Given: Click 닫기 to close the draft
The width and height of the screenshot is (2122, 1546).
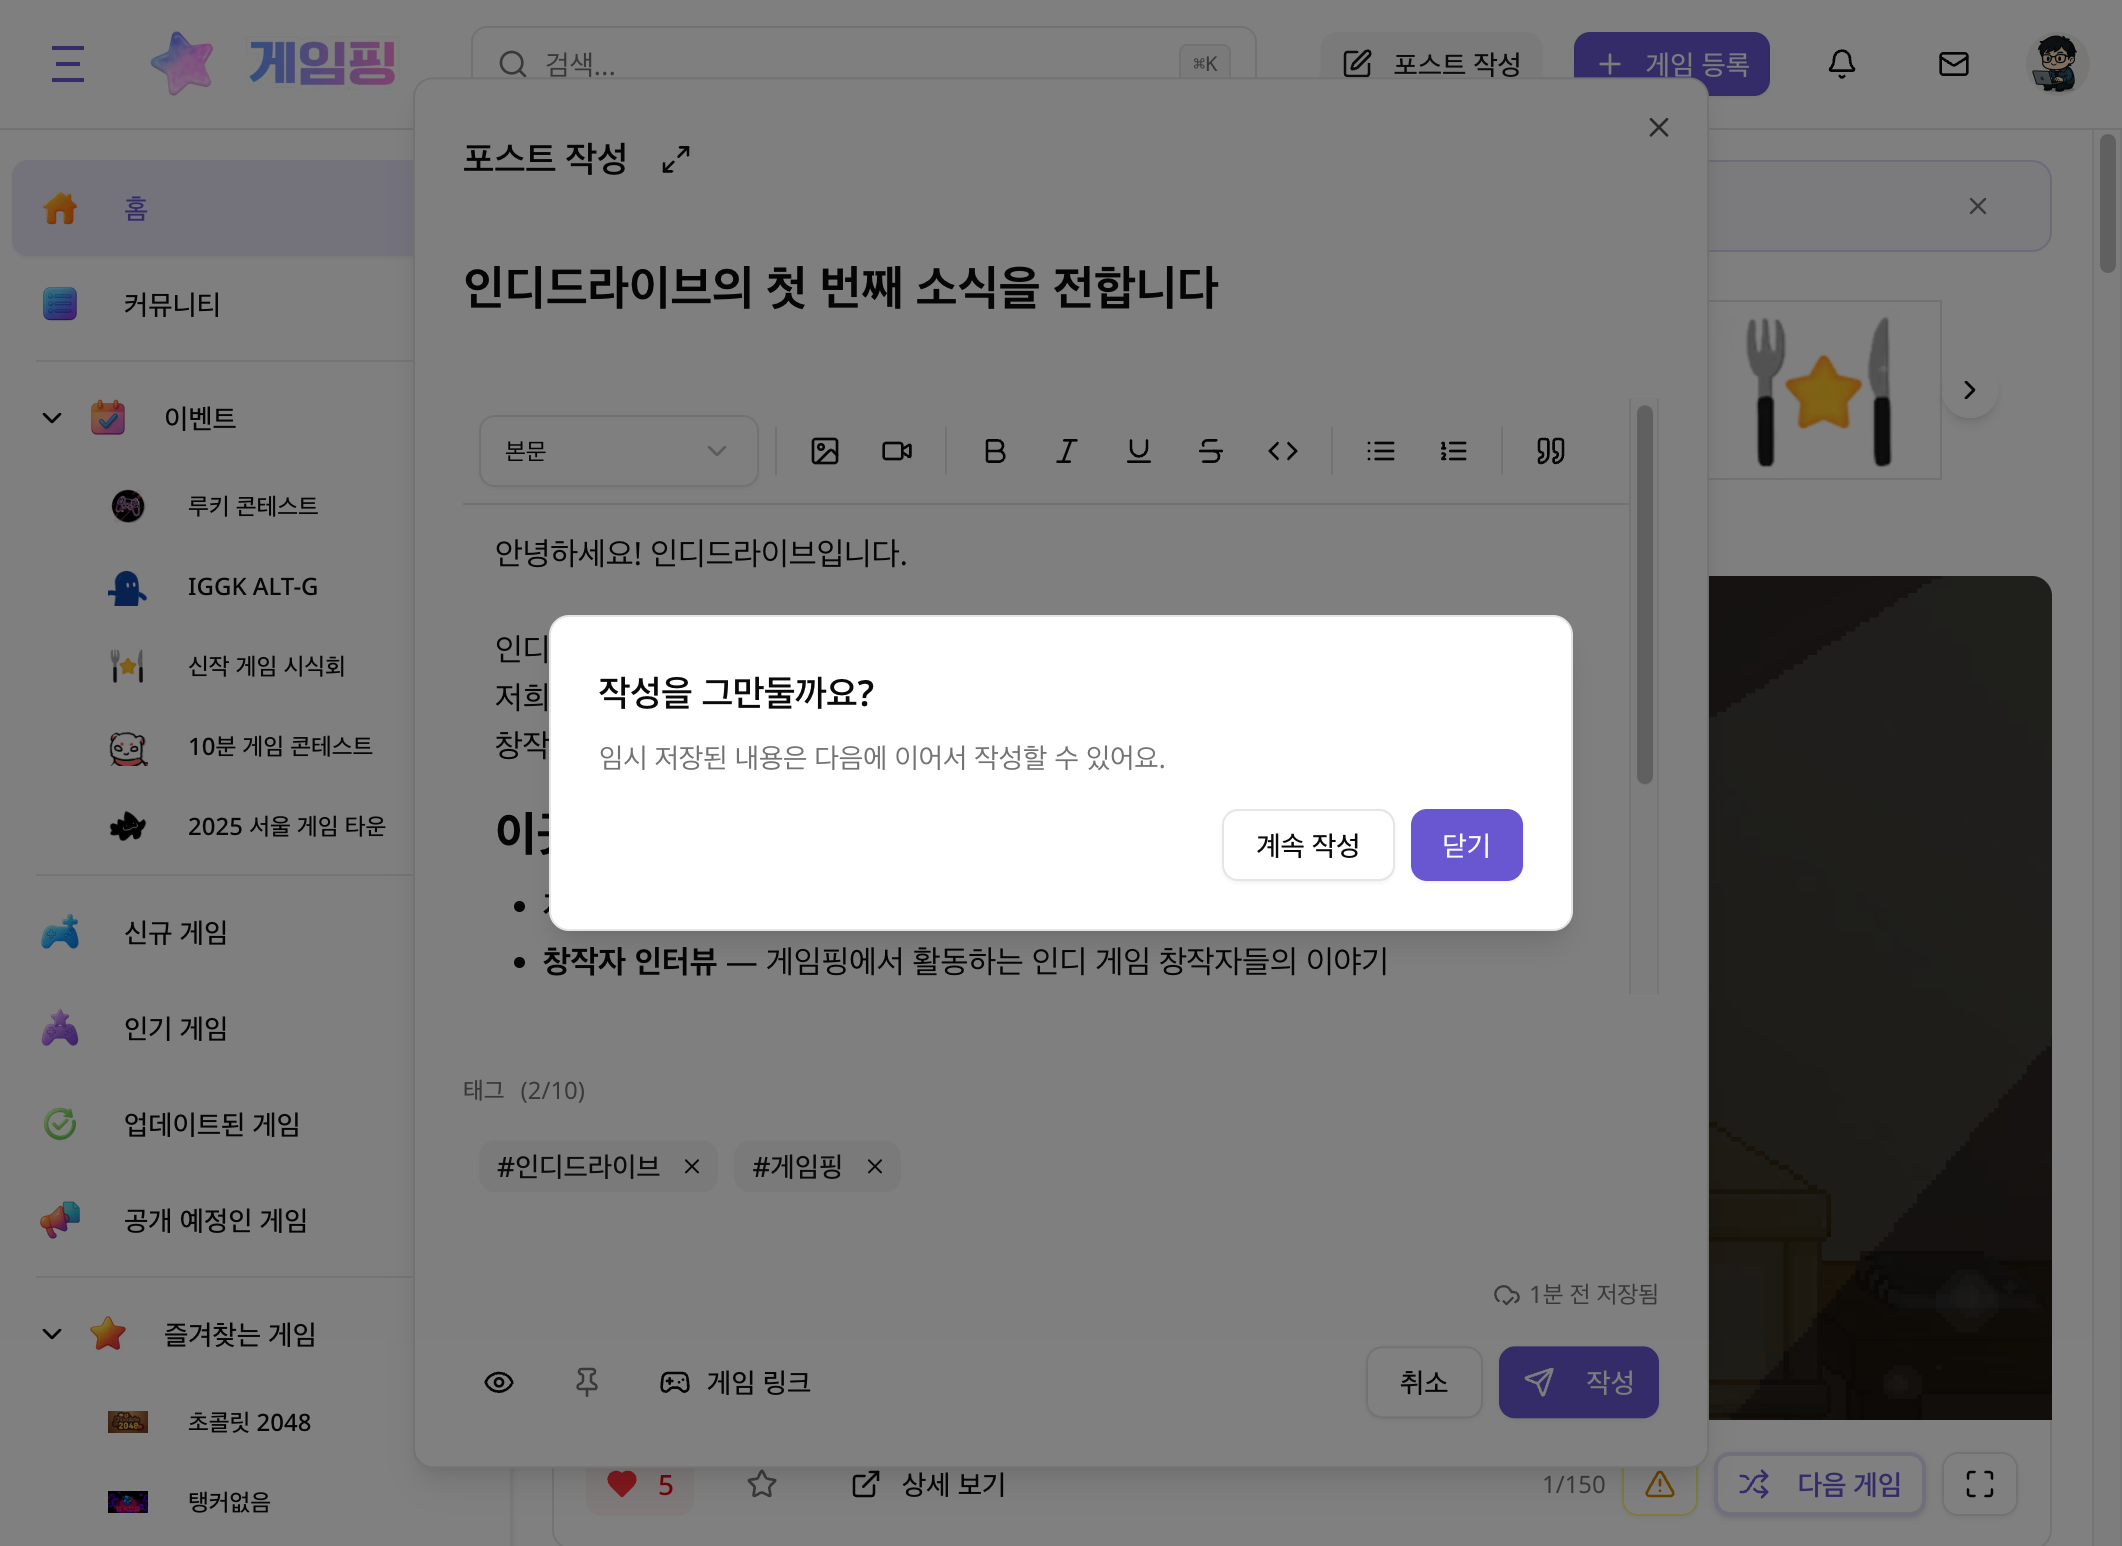Looking at the screenshot, I should [1466, 845].
